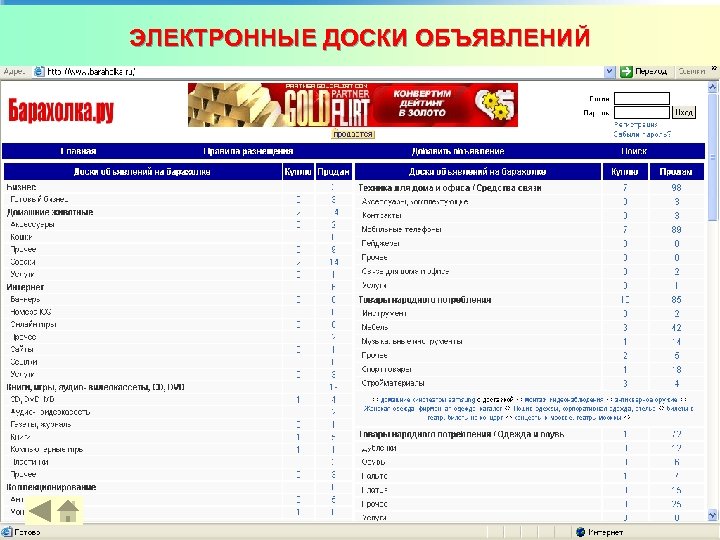Screen dimensions: 720x540
Task: Open the address bar dropdown arrow
Action: coord(609,72)
